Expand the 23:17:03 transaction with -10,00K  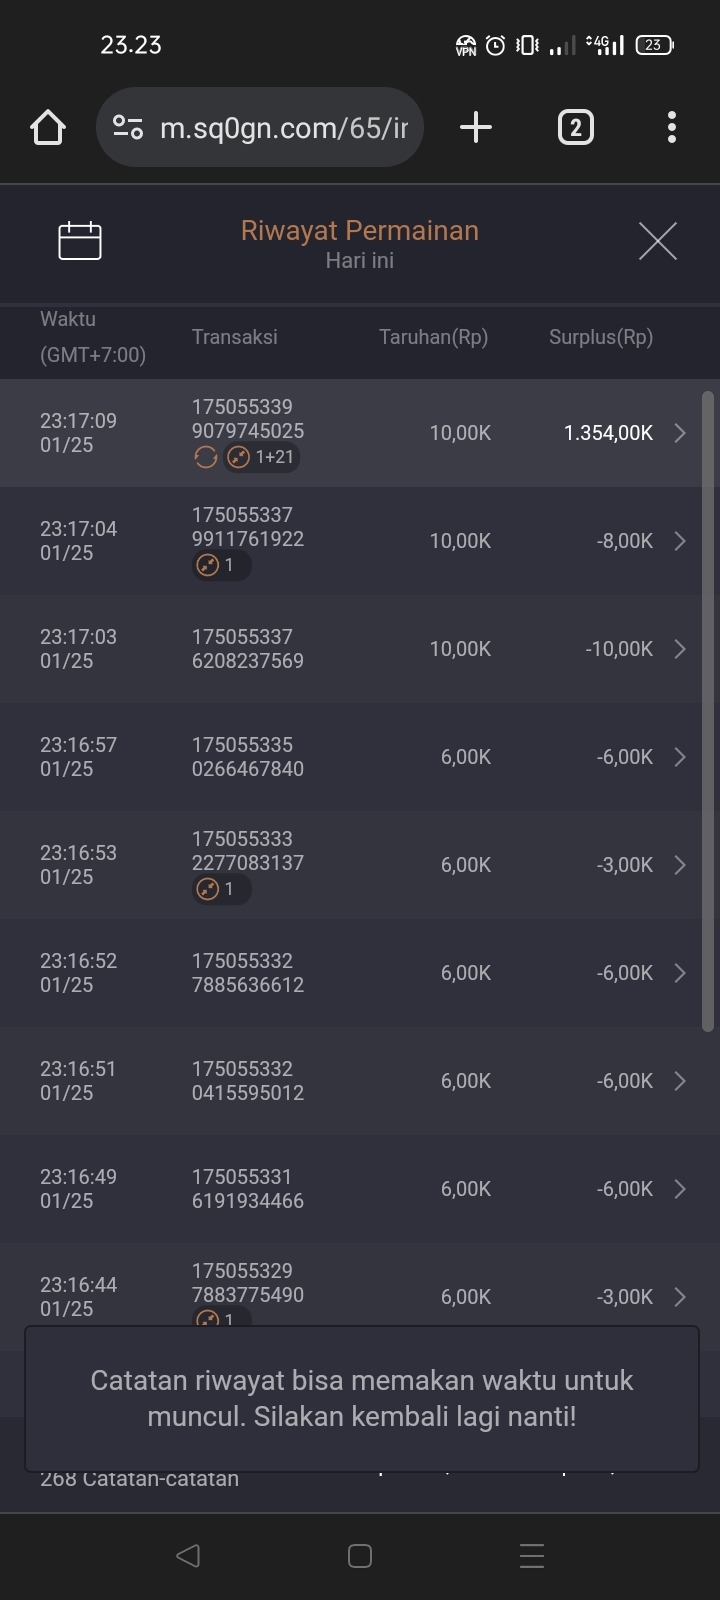[680, 649]
